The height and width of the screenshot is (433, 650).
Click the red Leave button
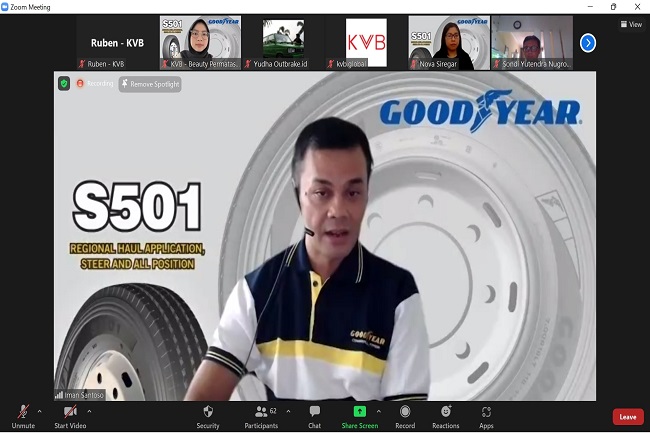coord(628,417)
